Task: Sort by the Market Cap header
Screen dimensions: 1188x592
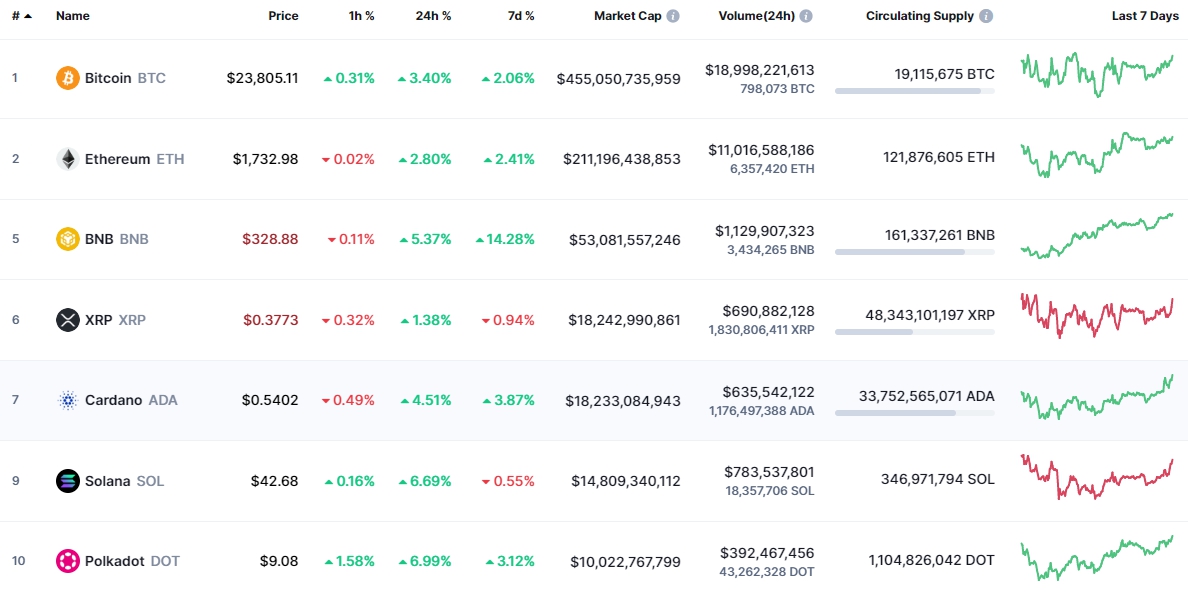Action: click(x=627, y=16)
